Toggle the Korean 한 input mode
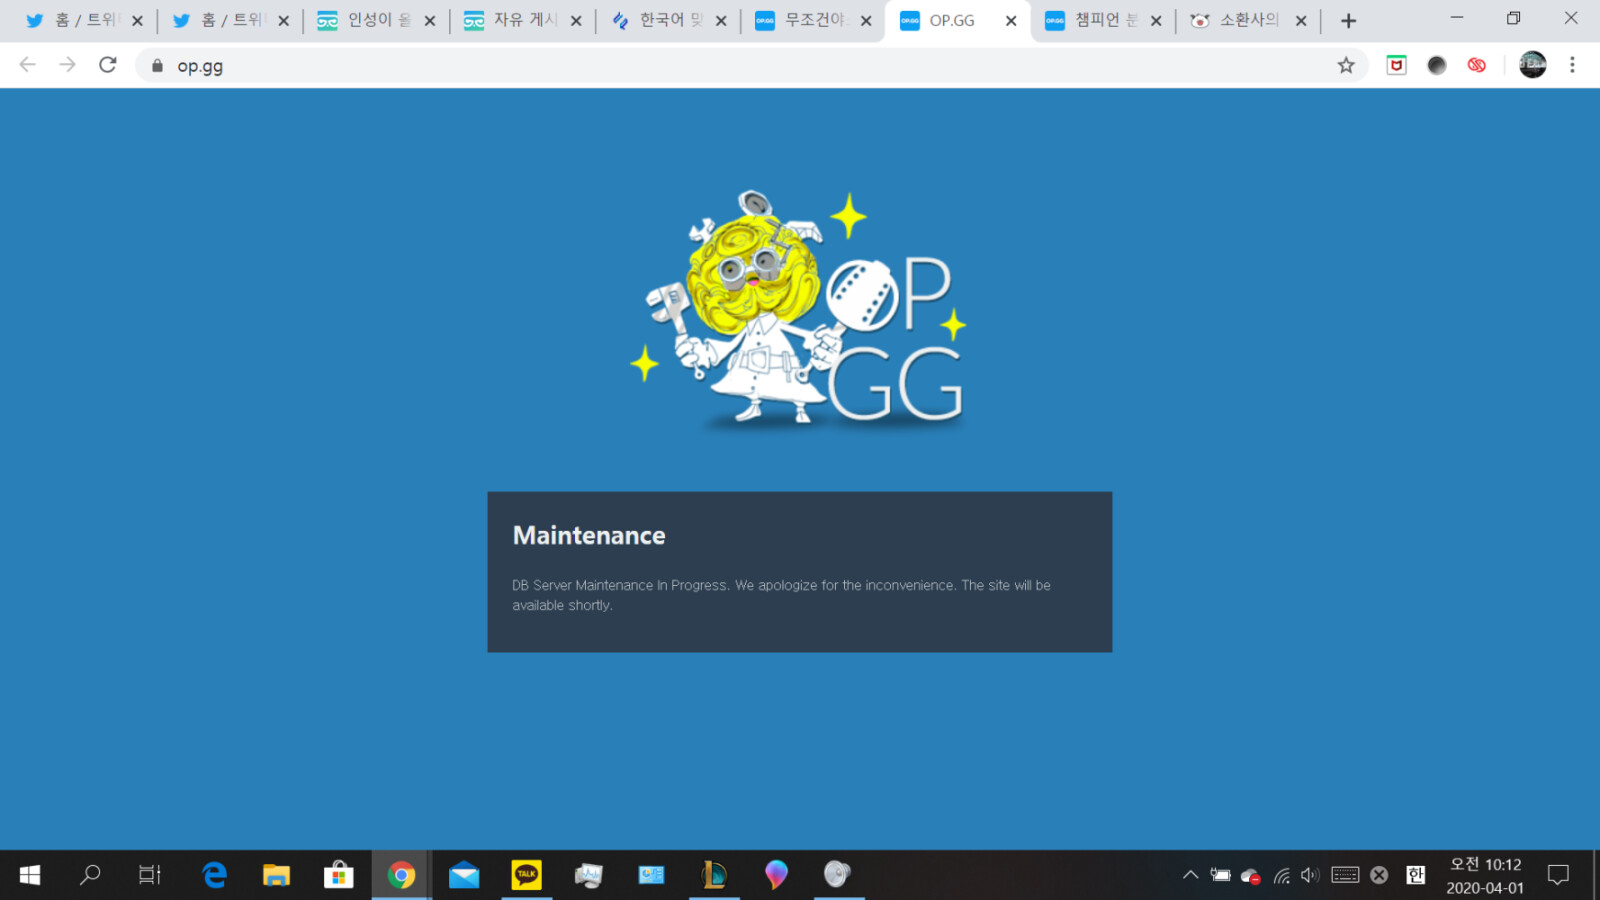 tap(1415, 875)
